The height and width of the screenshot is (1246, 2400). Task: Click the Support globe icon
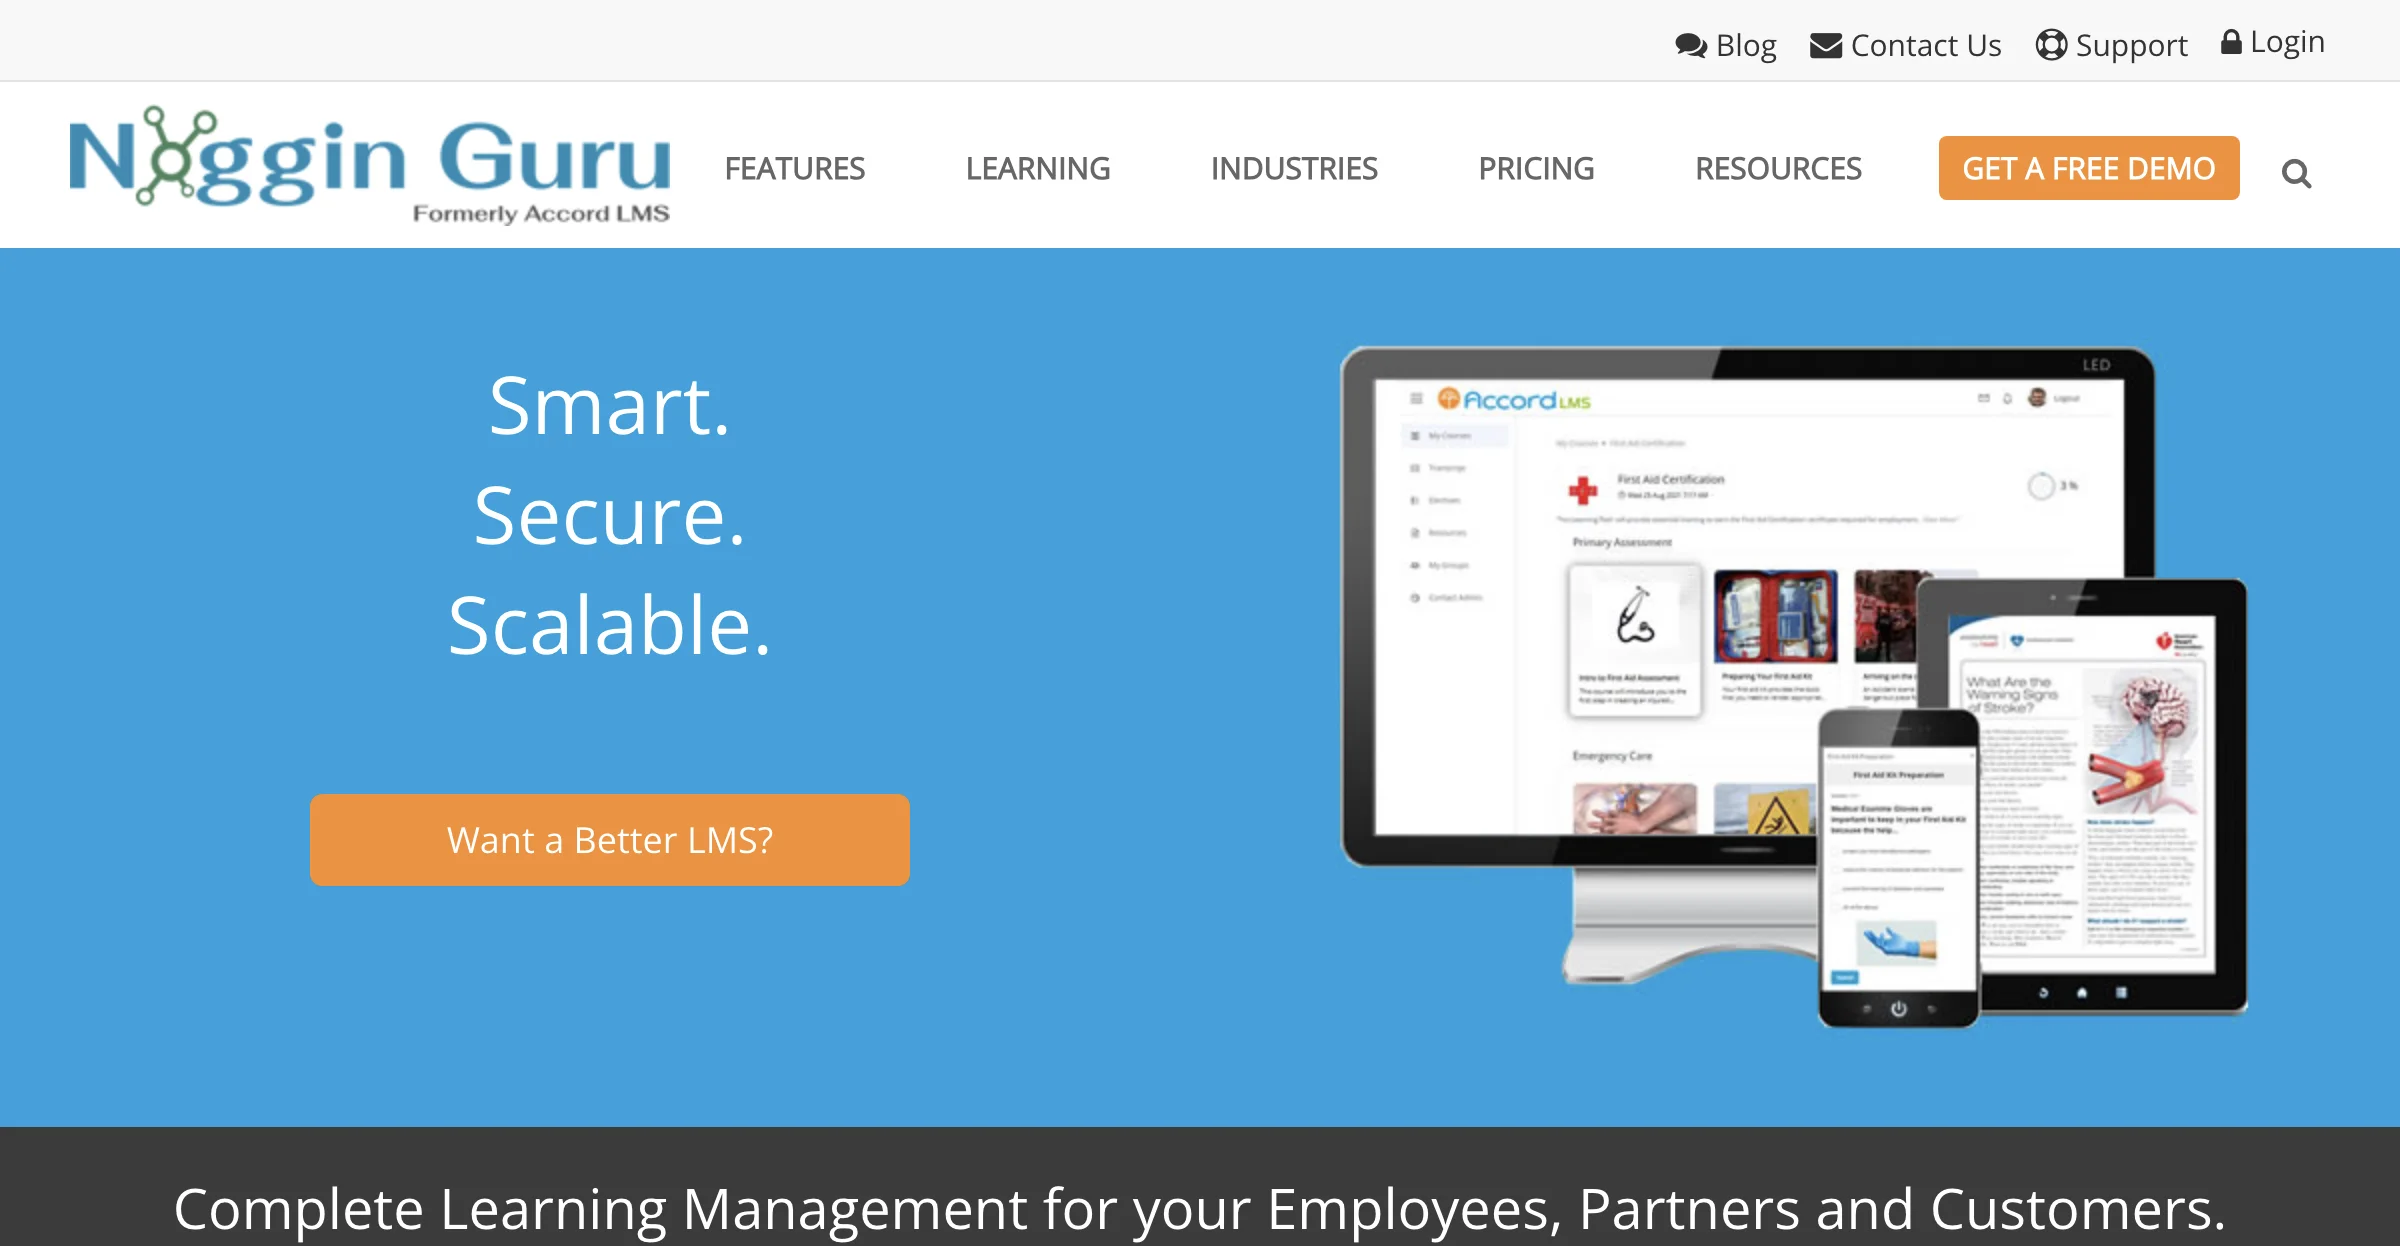pyautogui.click(x=2054, y=41)
